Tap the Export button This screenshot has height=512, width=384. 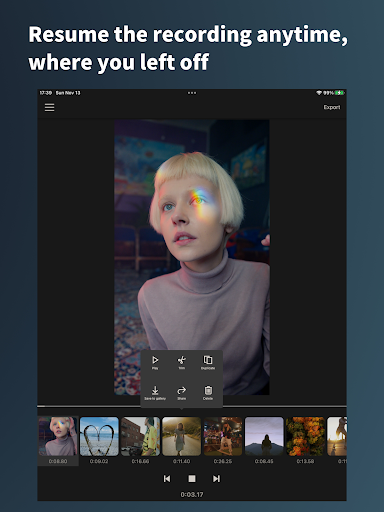point(332,107)
